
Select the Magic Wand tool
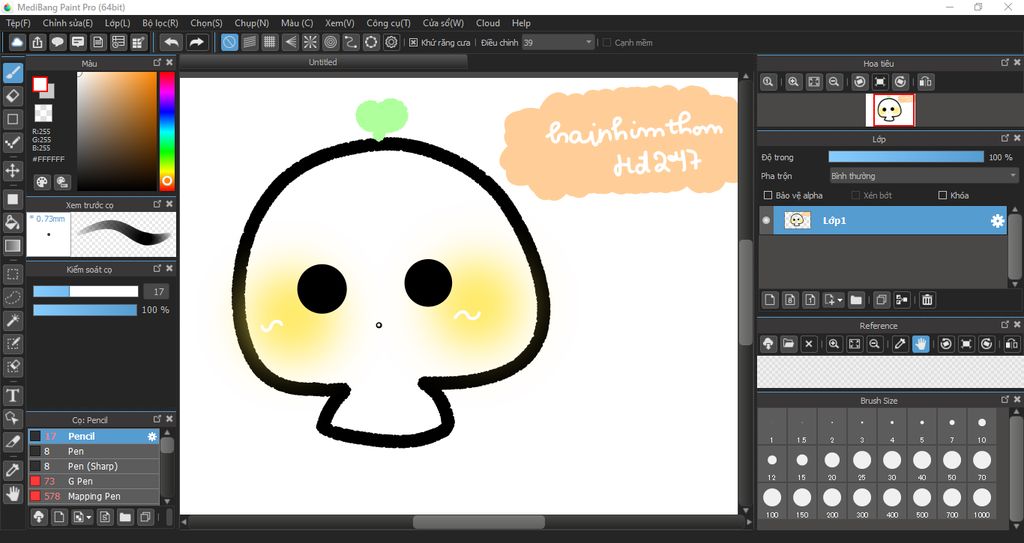(x=12, y=320)
